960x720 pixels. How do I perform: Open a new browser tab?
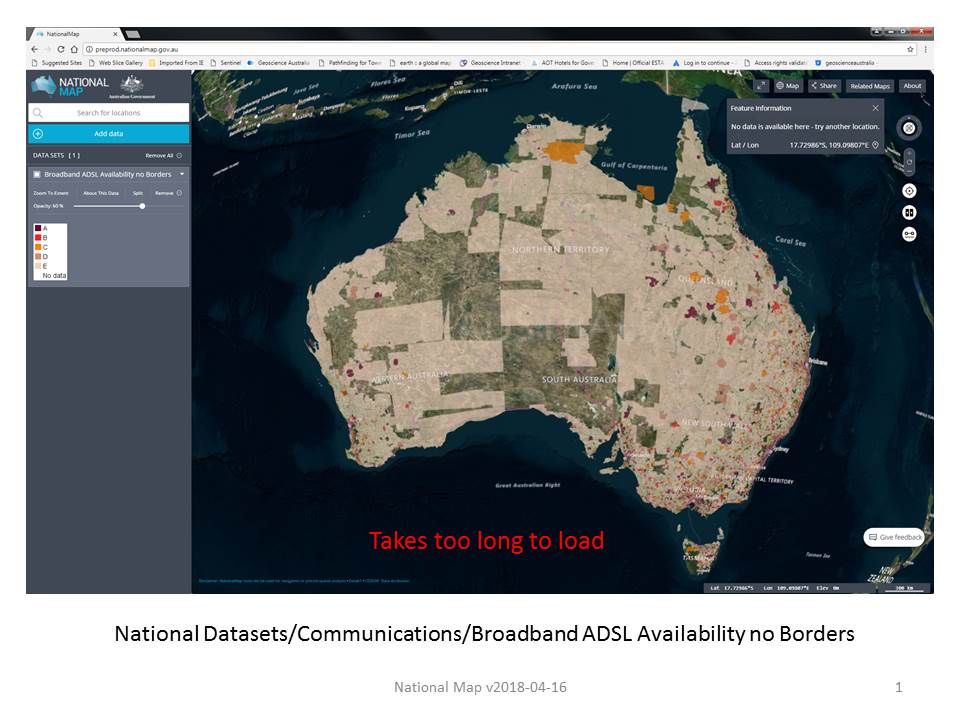pos(133,34)
